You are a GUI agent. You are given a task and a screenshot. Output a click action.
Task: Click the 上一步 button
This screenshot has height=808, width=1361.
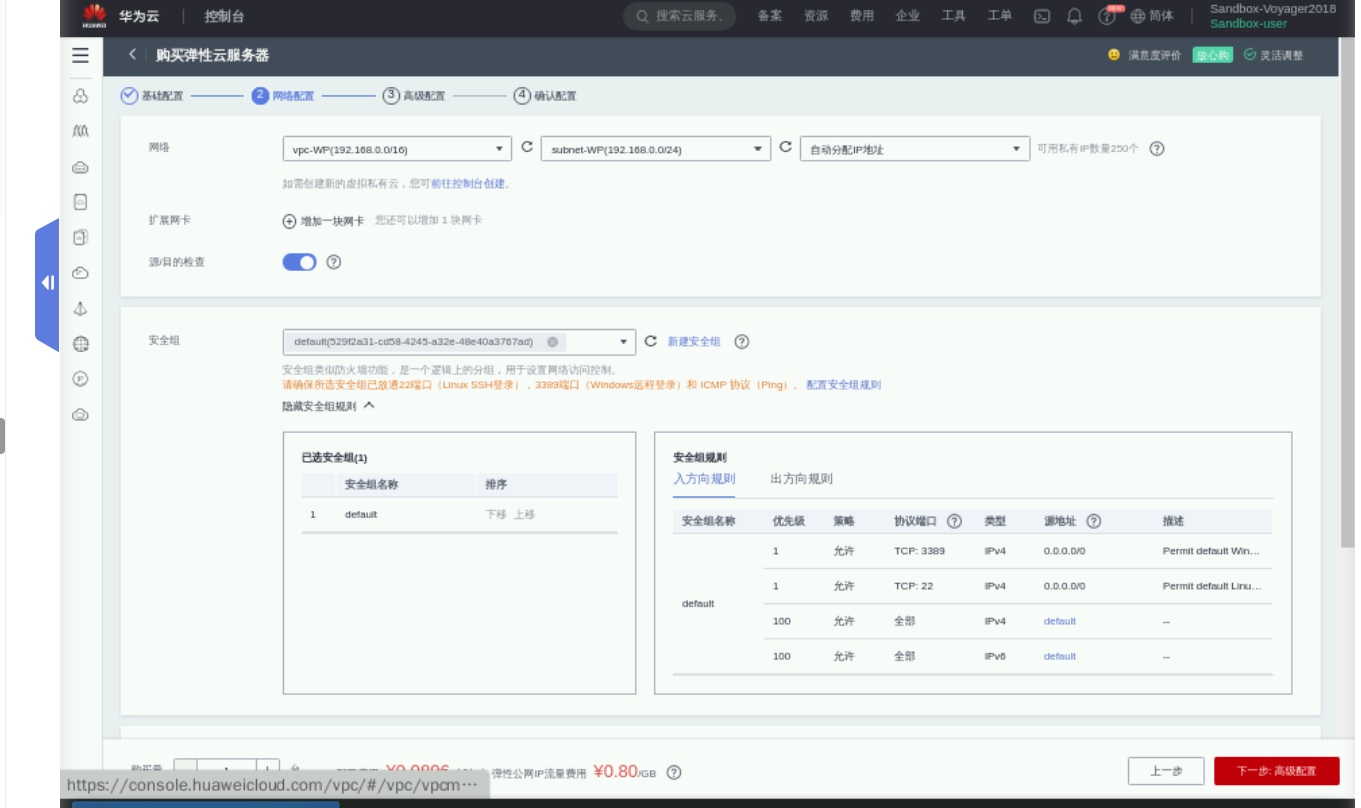[1166, 771]
